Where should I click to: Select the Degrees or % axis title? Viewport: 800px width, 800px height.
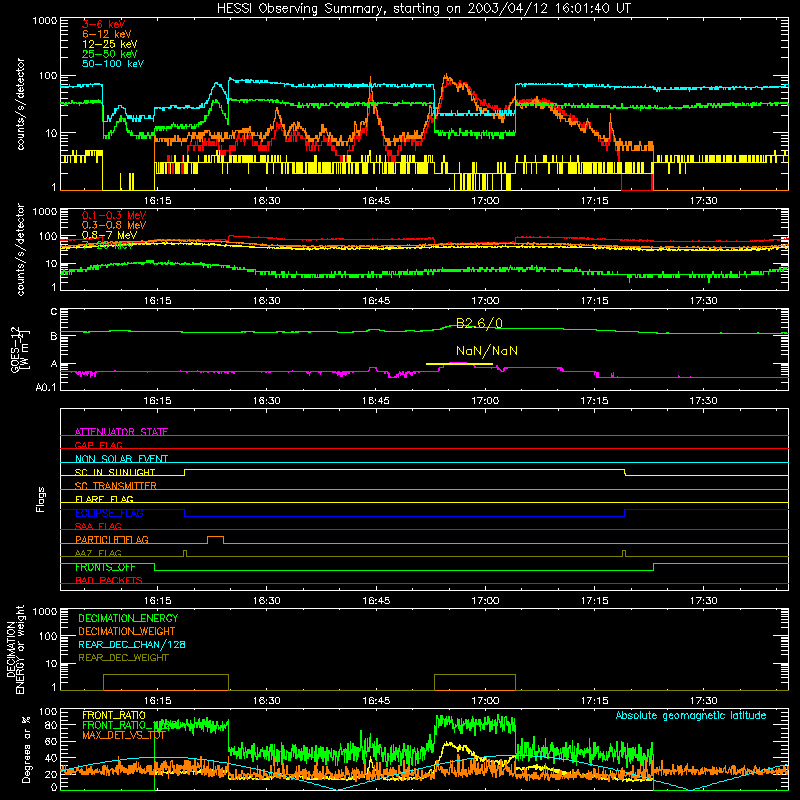coord(26,749)
